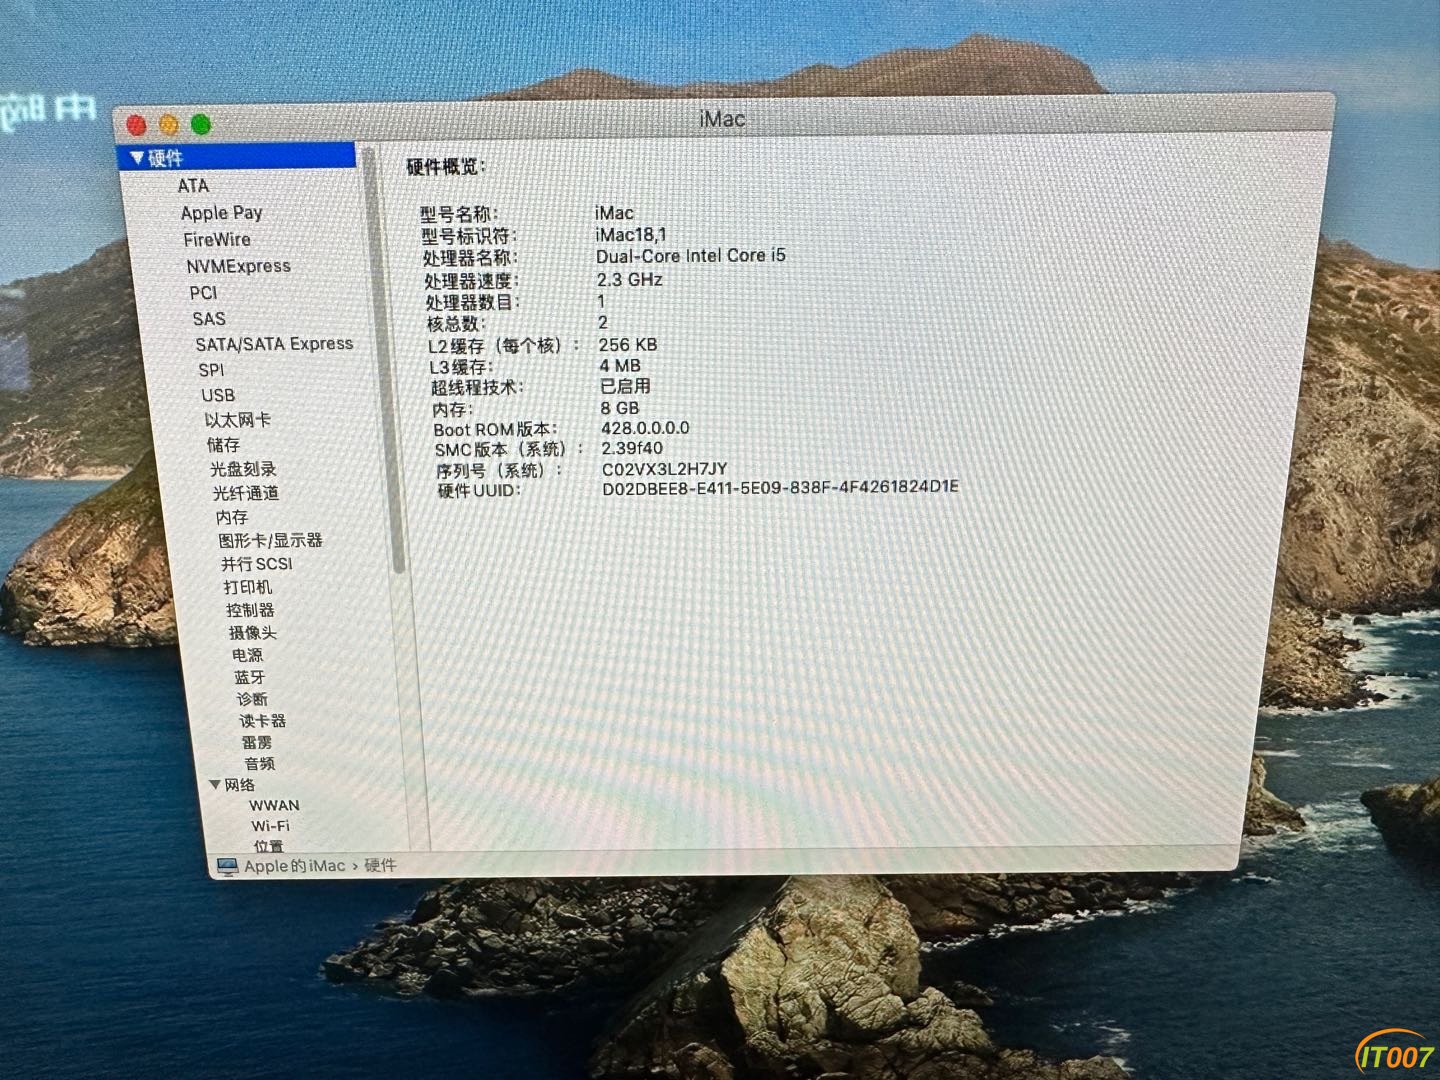Click Dual-Core Intel Core i5 text

pos(691,256)
